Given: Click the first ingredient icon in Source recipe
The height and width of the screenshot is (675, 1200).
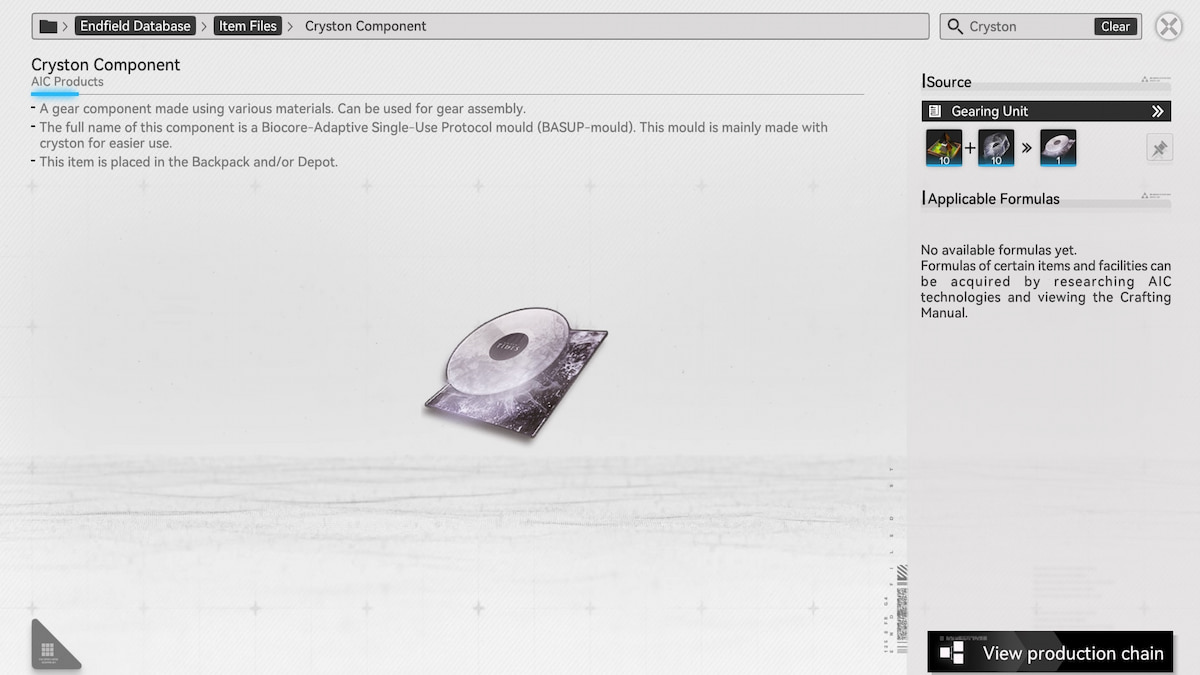Looking at the screenshot, I should click(944, 148).
